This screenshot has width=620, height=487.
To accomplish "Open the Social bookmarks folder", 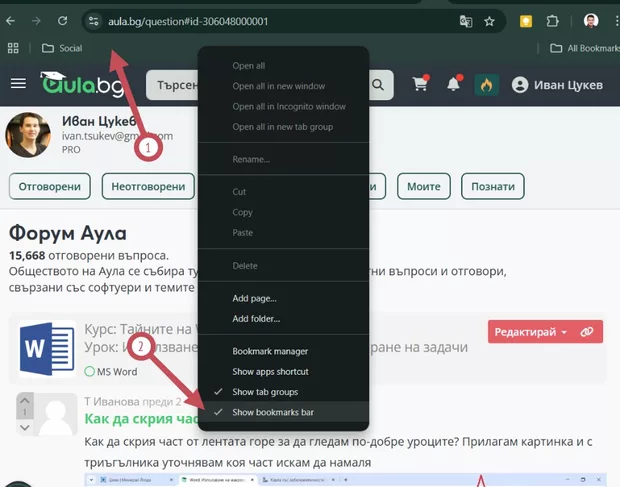I will pos(62,48).
